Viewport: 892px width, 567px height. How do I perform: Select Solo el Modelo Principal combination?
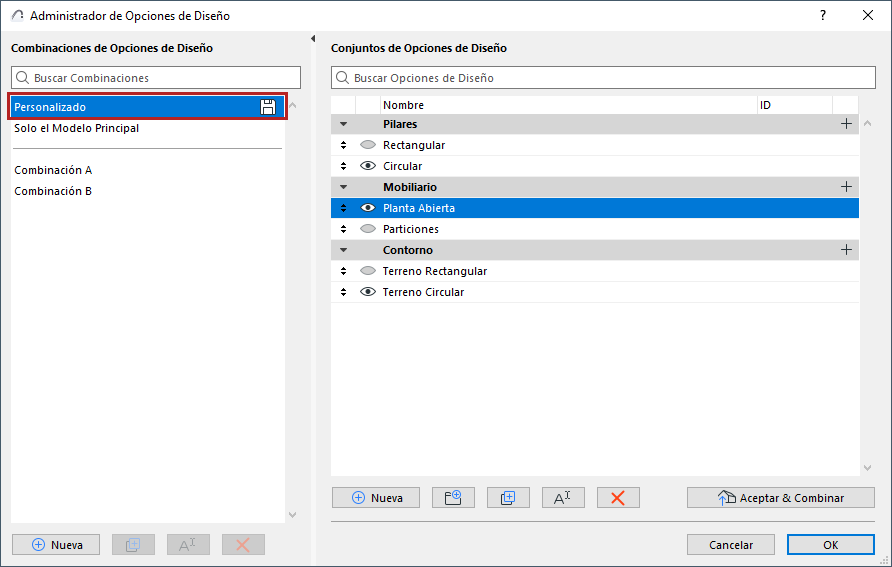coord(77,128)
